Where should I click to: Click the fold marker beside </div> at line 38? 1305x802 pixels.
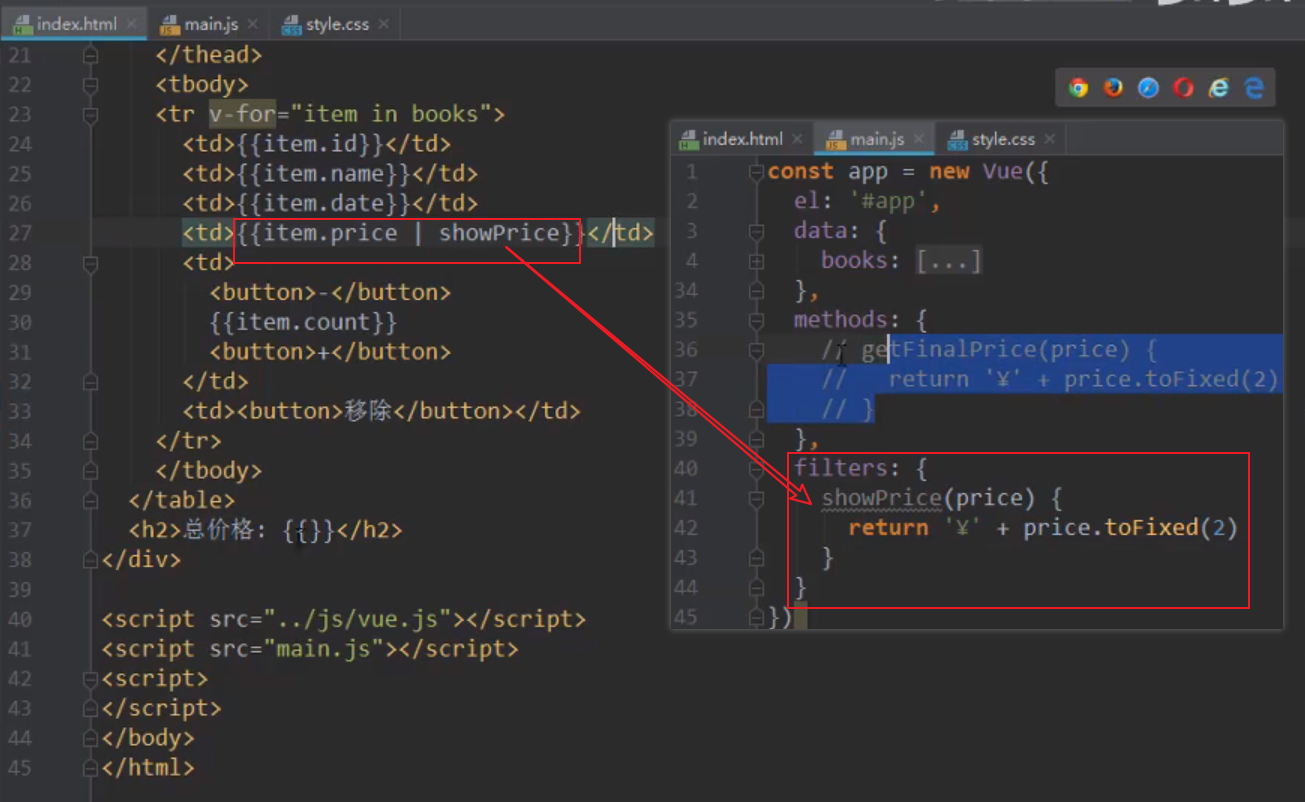pyautogui.click(x=90, y=560)
